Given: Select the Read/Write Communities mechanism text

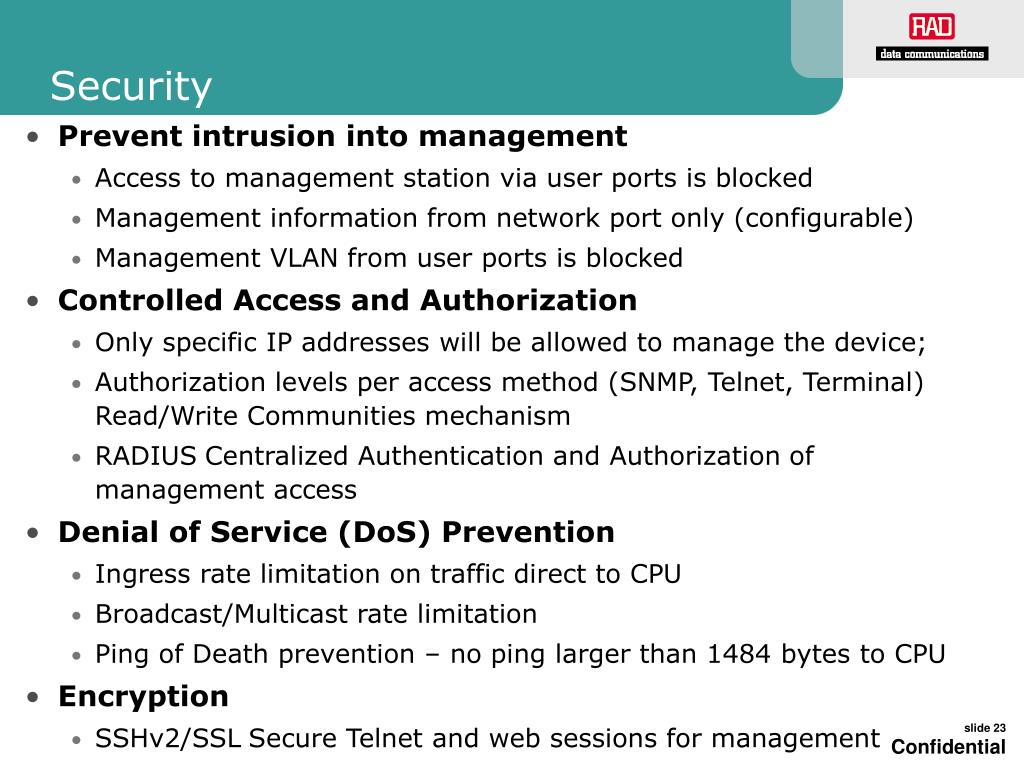Looking at the screenshot, I should [333, 416].
